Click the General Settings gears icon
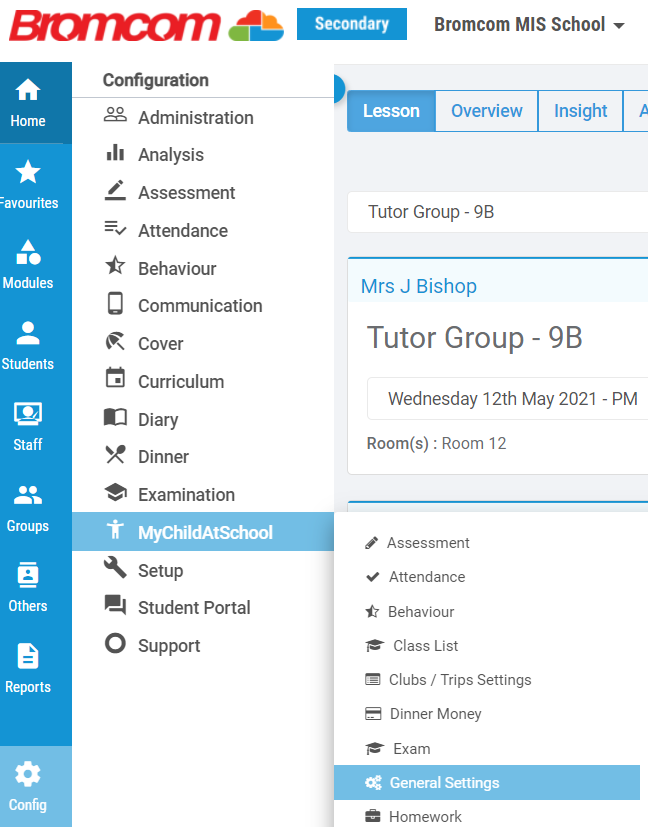The height and width of the screenshot is (827, 648). [373, 783]
